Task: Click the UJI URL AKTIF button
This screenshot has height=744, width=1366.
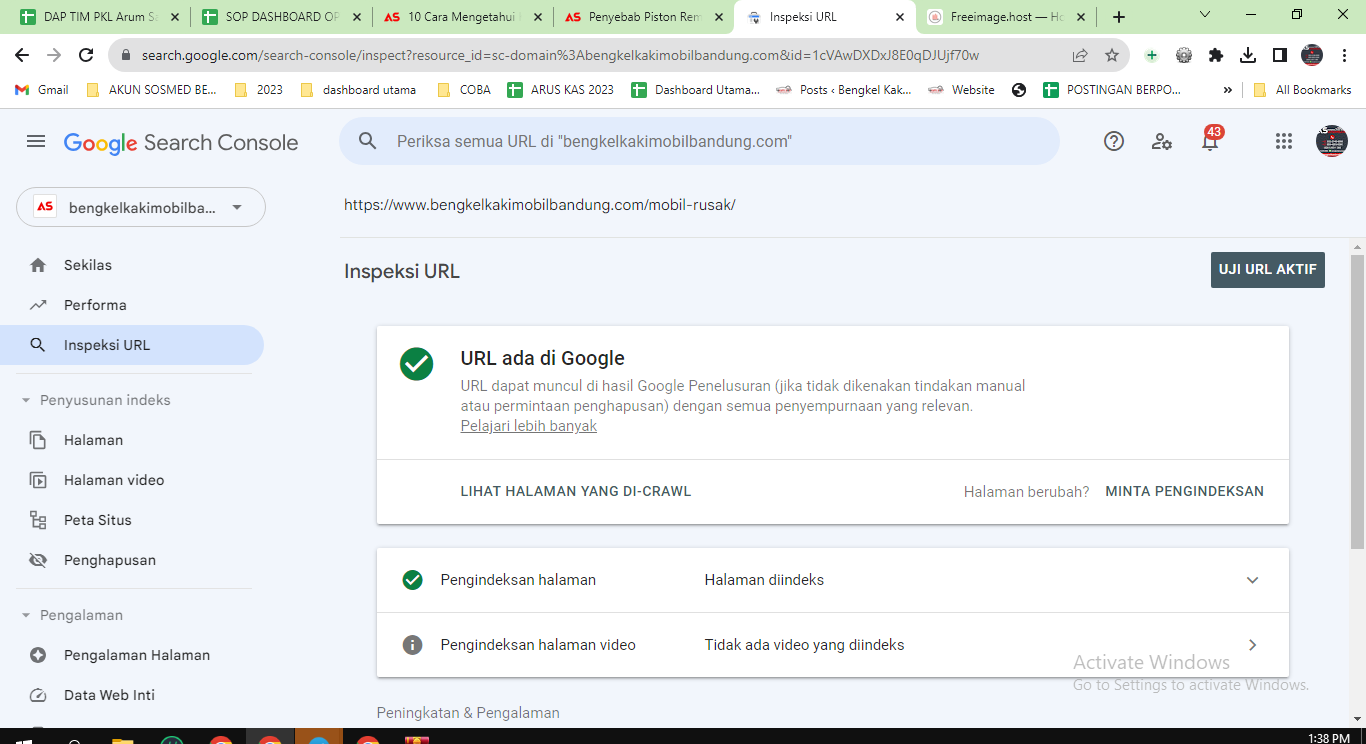Action: (1267, 270)
